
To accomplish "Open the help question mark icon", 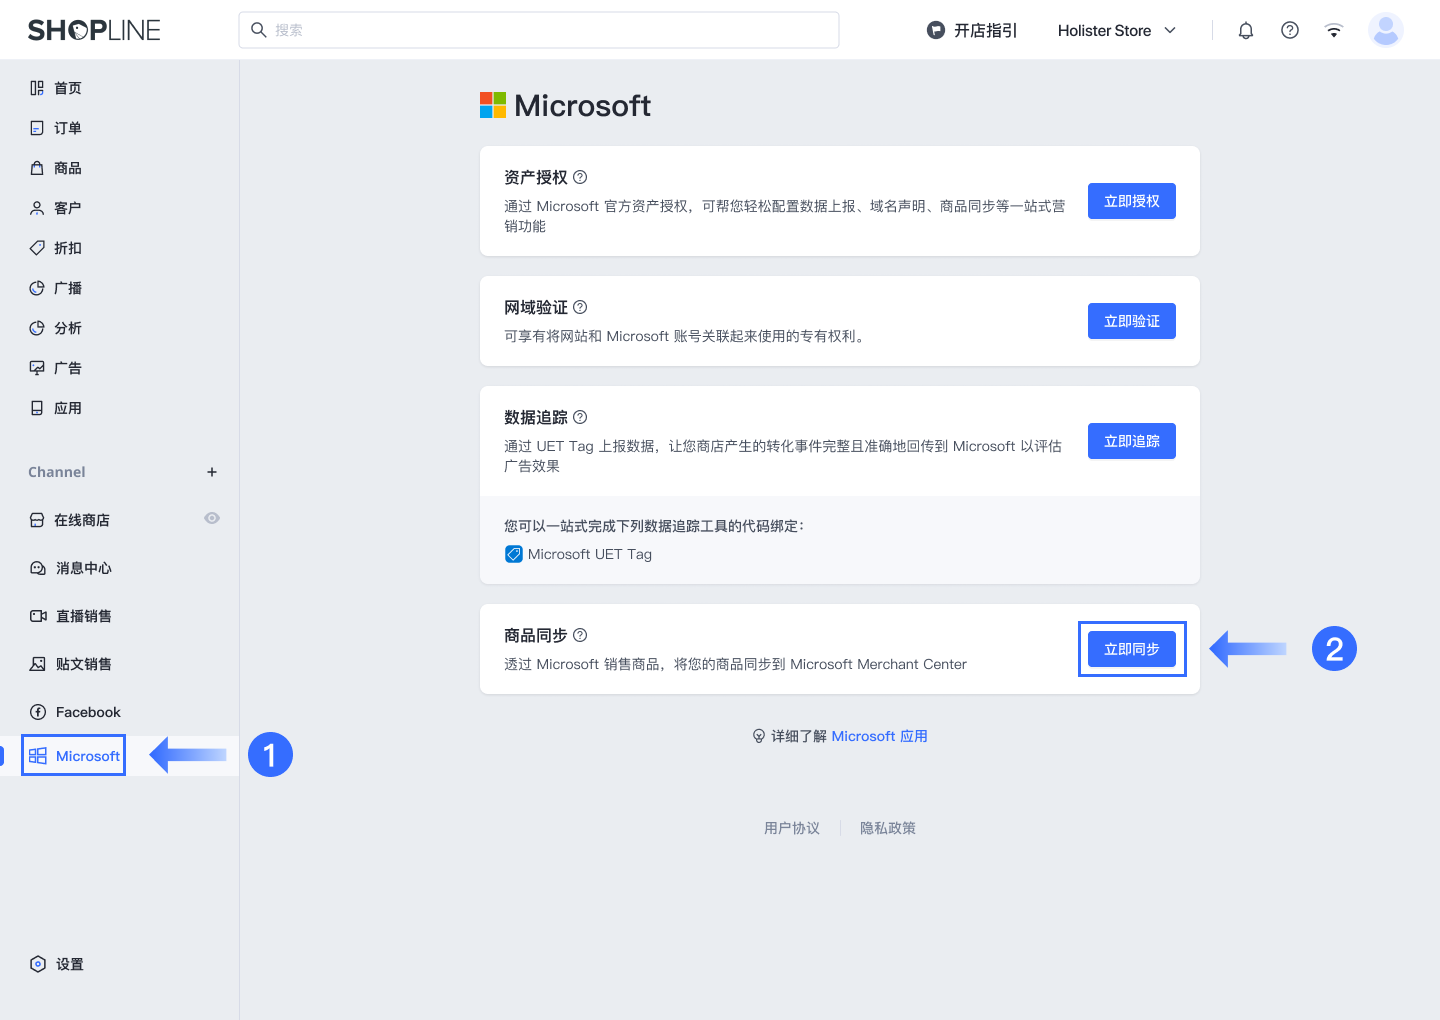I will (x=1290, y=30).
